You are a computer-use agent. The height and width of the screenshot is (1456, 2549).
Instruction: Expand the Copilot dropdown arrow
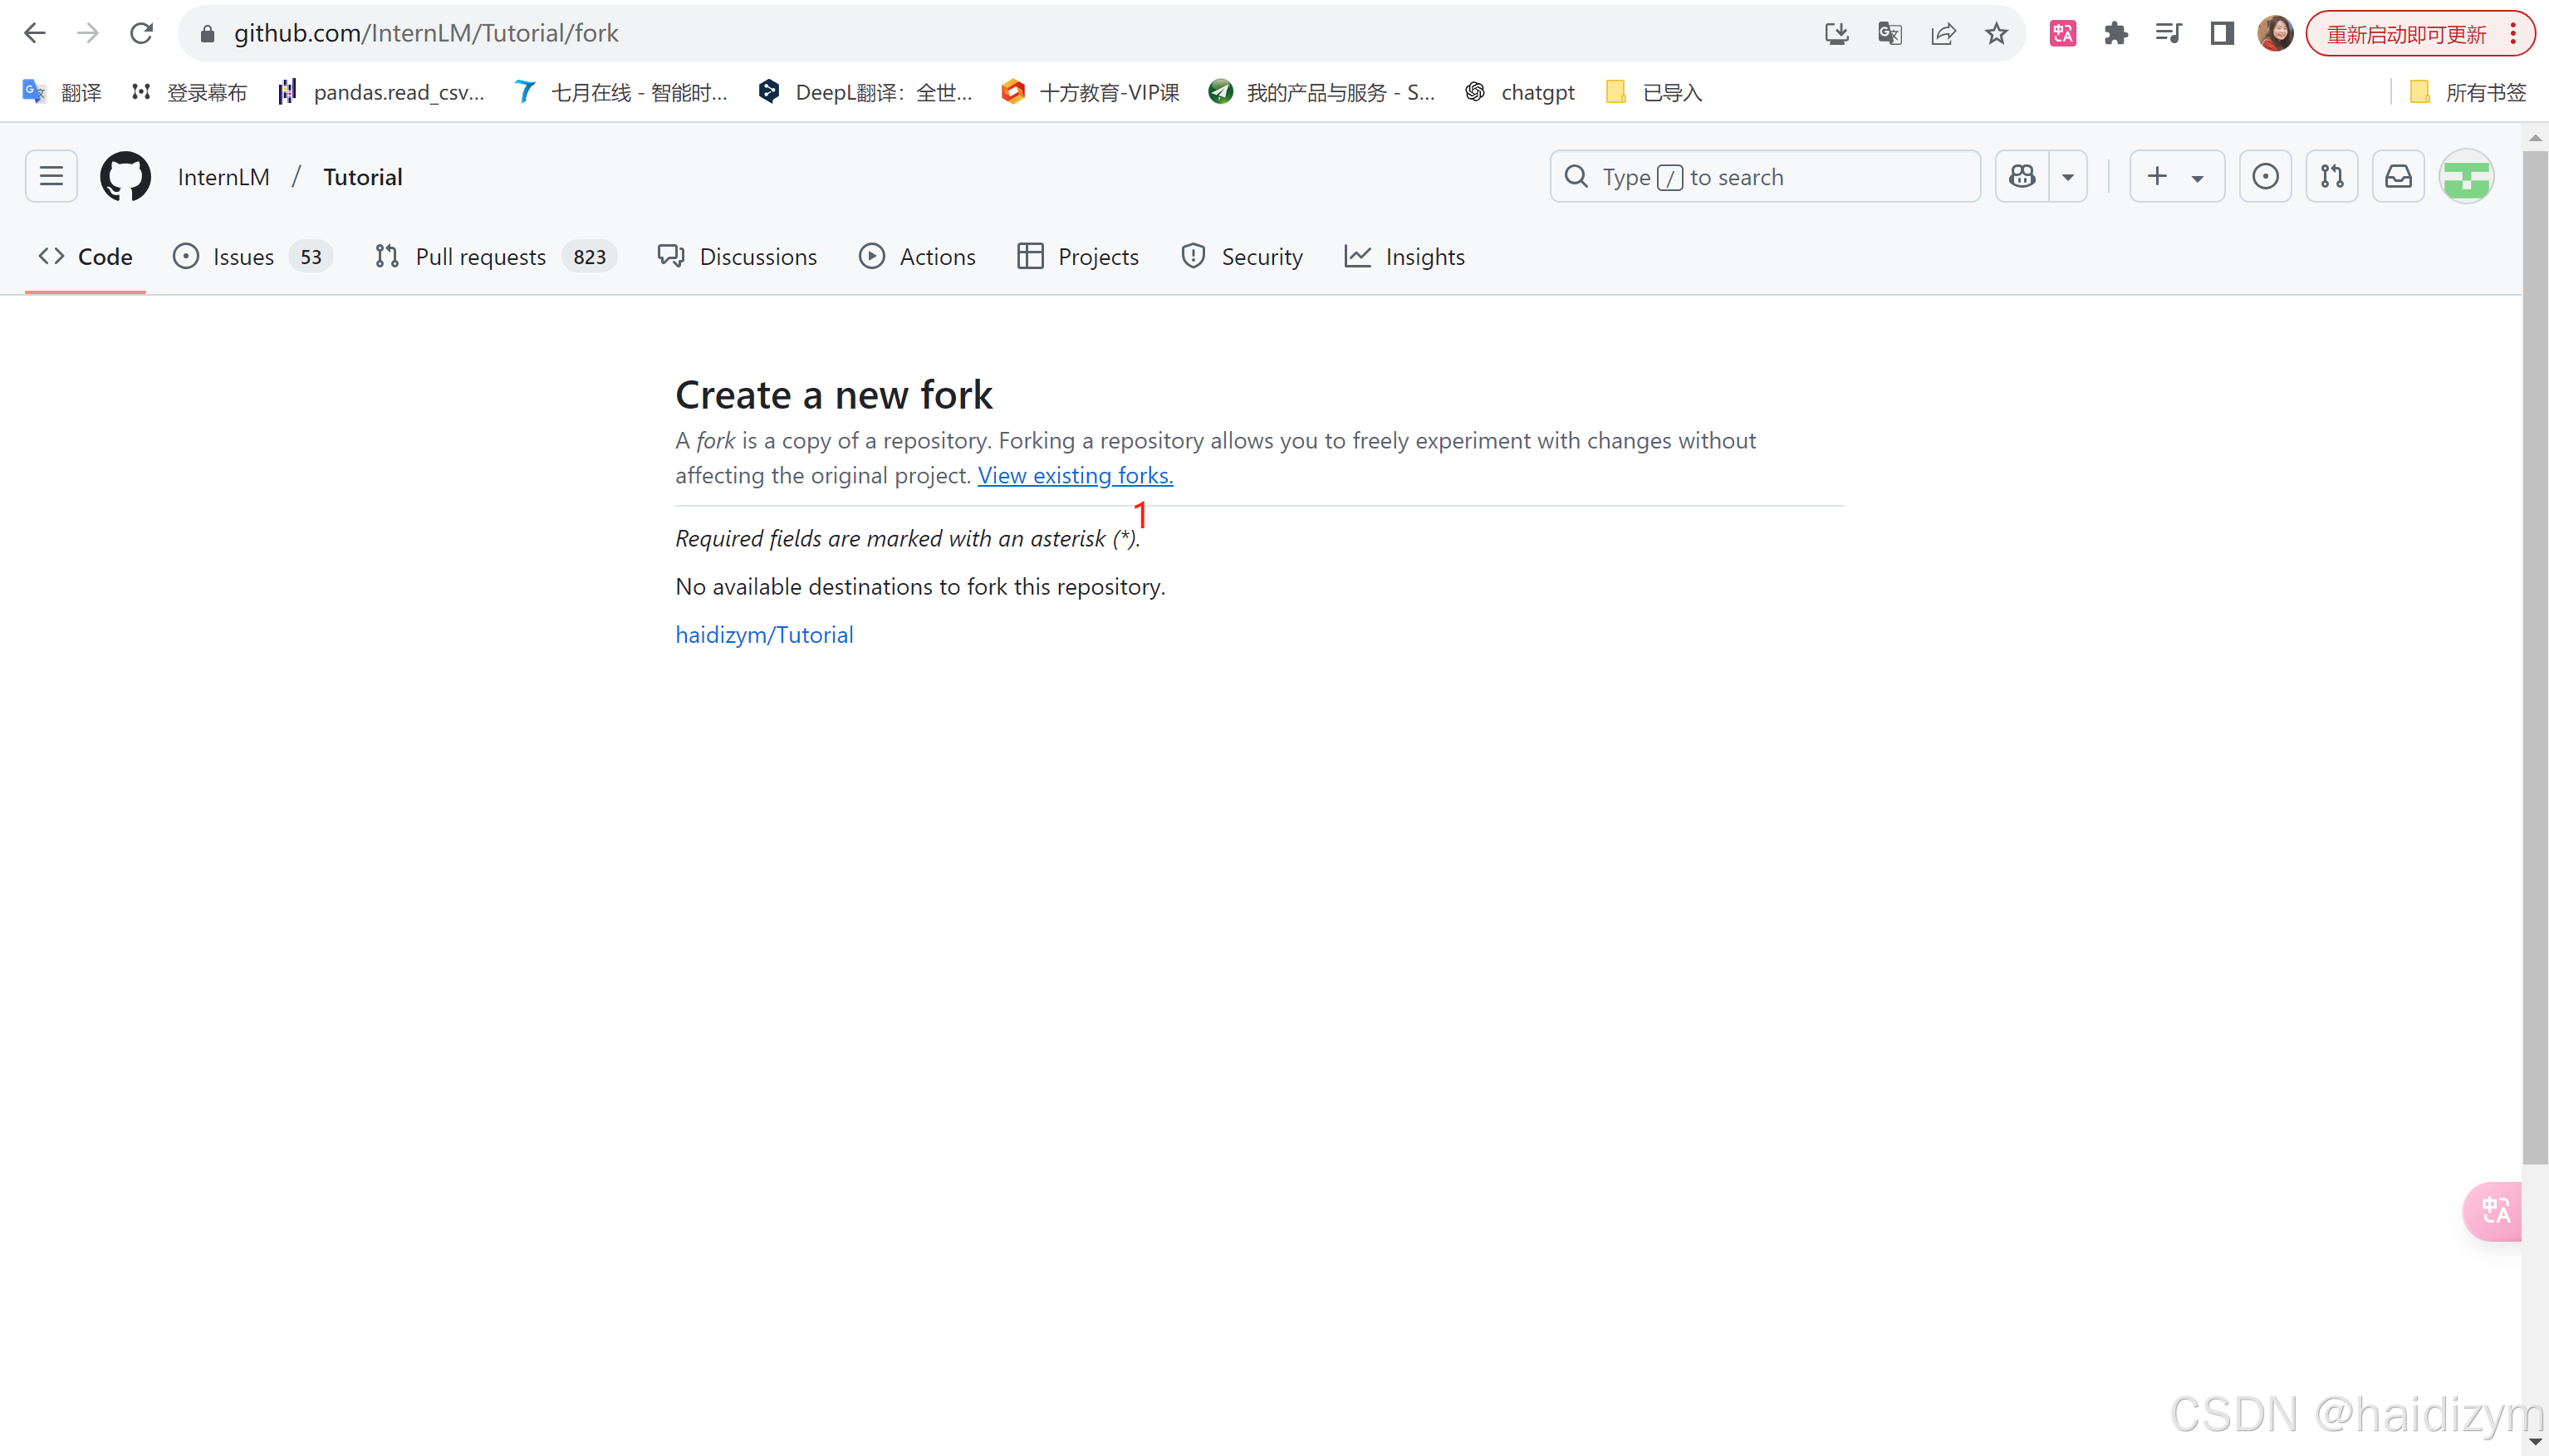(2068, 177)
